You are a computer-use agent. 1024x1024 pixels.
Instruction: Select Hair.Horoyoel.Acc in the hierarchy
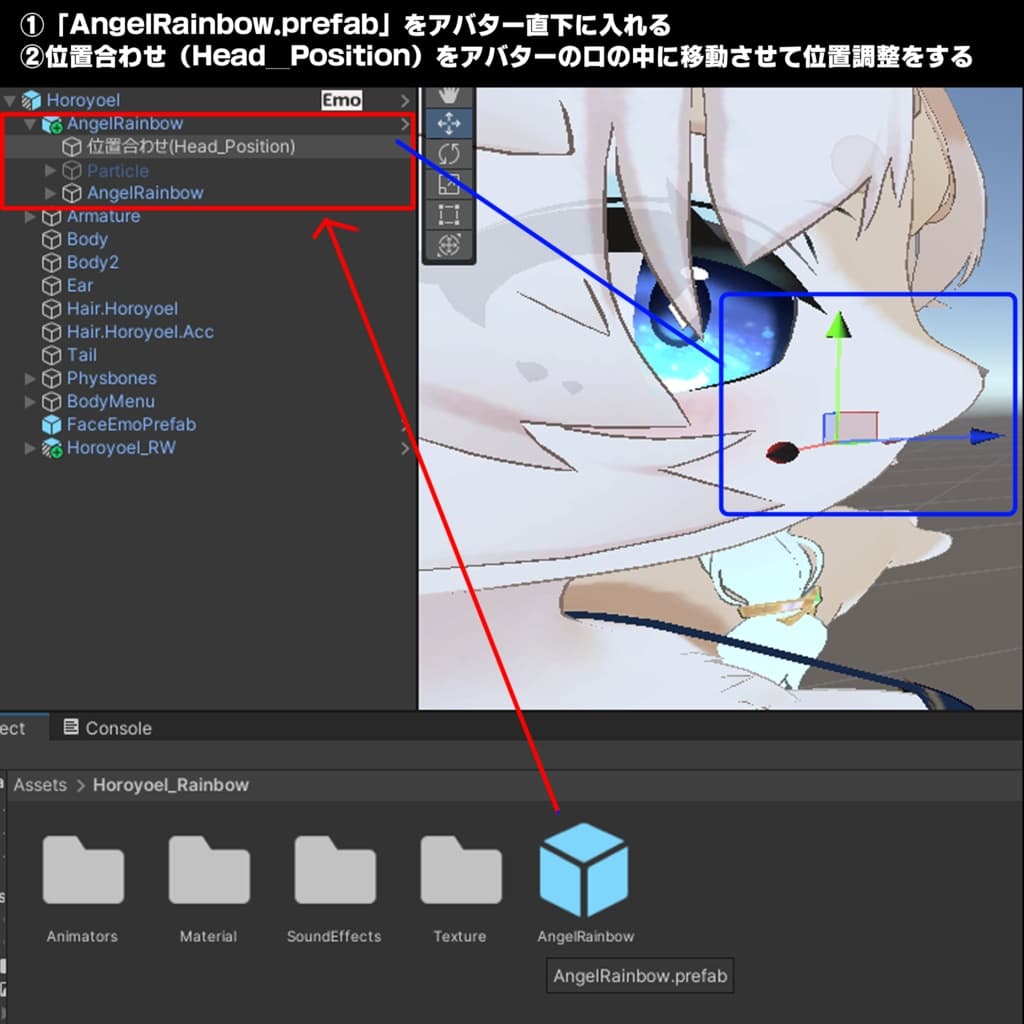pos(140,332)
